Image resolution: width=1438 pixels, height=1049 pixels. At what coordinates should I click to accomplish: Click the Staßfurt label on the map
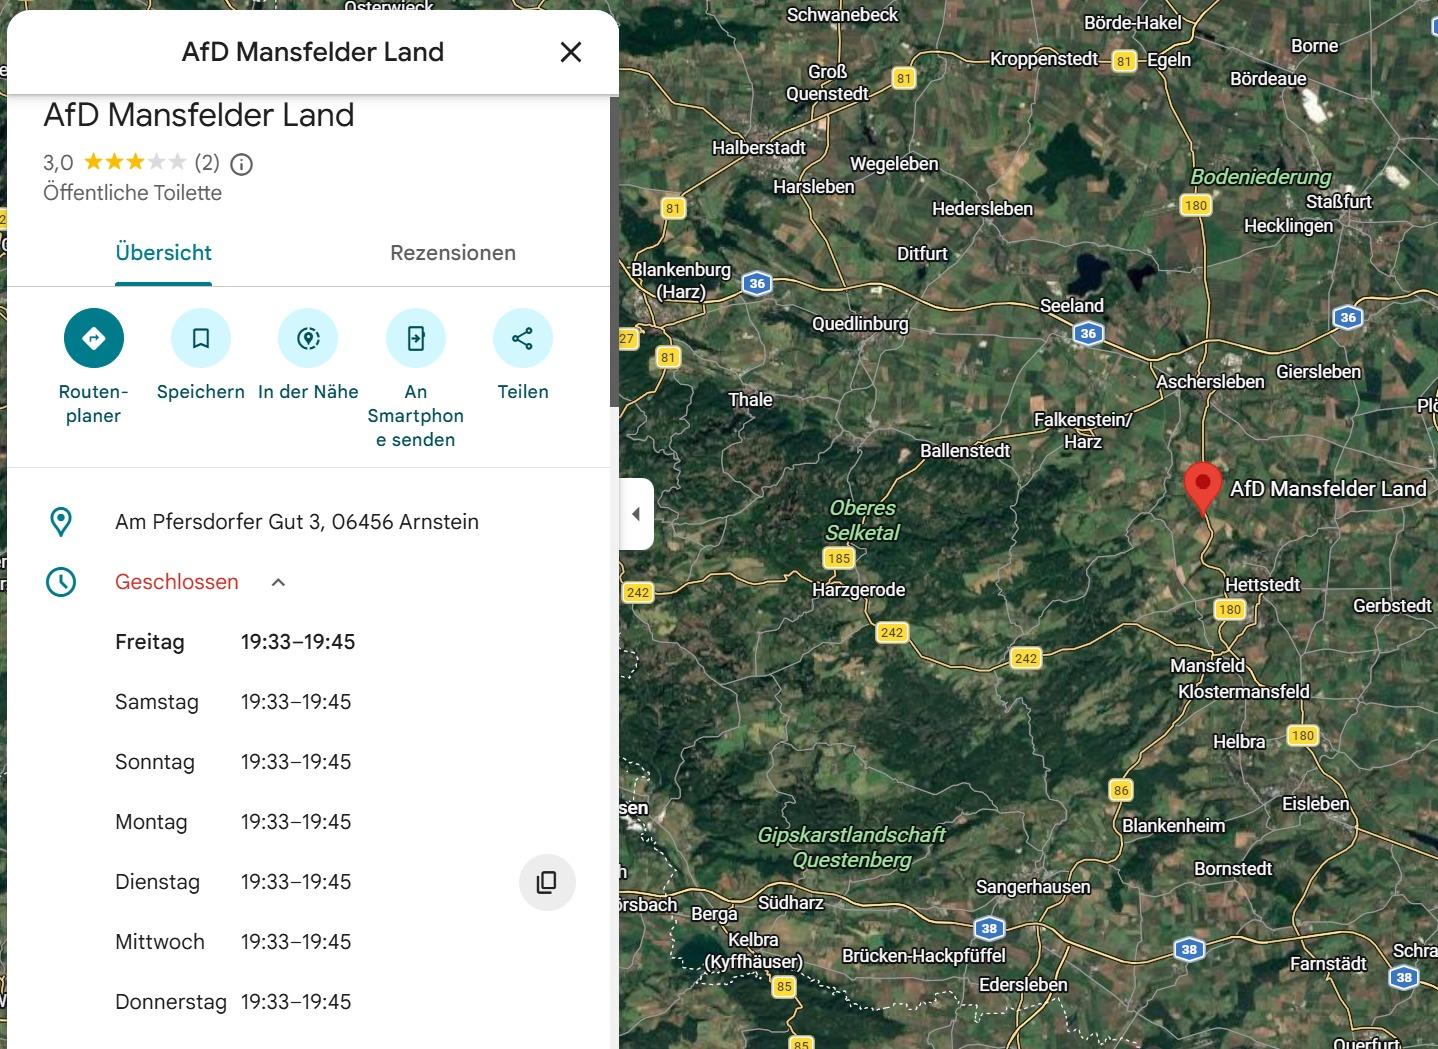(1339, 202)
